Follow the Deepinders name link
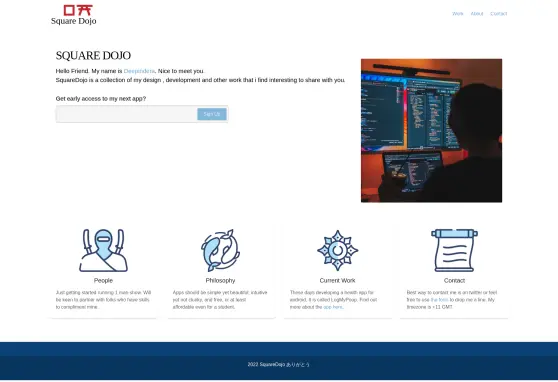This screenshot has height=382, width=558. click(139, 71)
